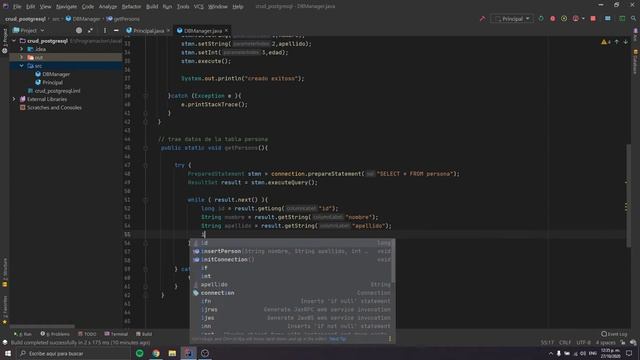Open Project panel options menu icon
640x360 pixels.
tap(105, 31)
